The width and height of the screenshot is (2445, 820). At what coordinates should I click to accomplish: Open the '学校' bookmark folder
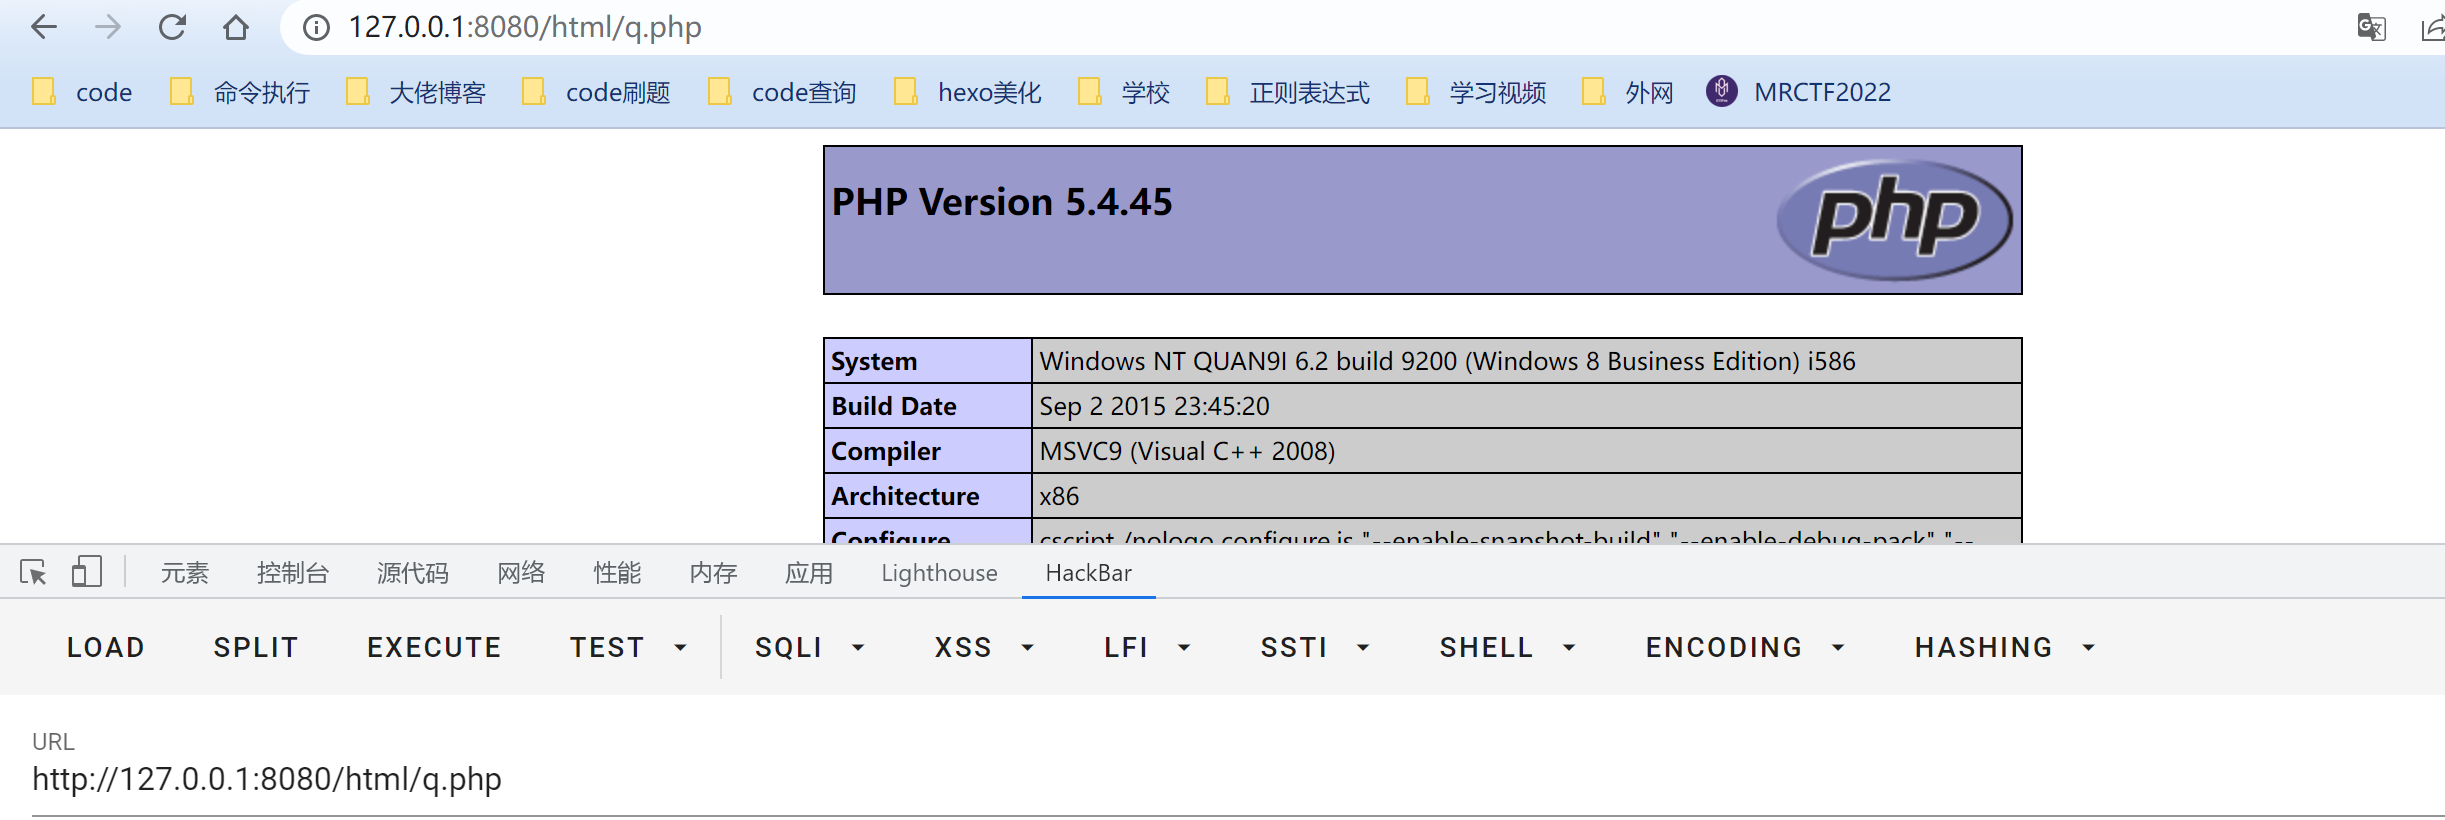(x=1124, y=92)
